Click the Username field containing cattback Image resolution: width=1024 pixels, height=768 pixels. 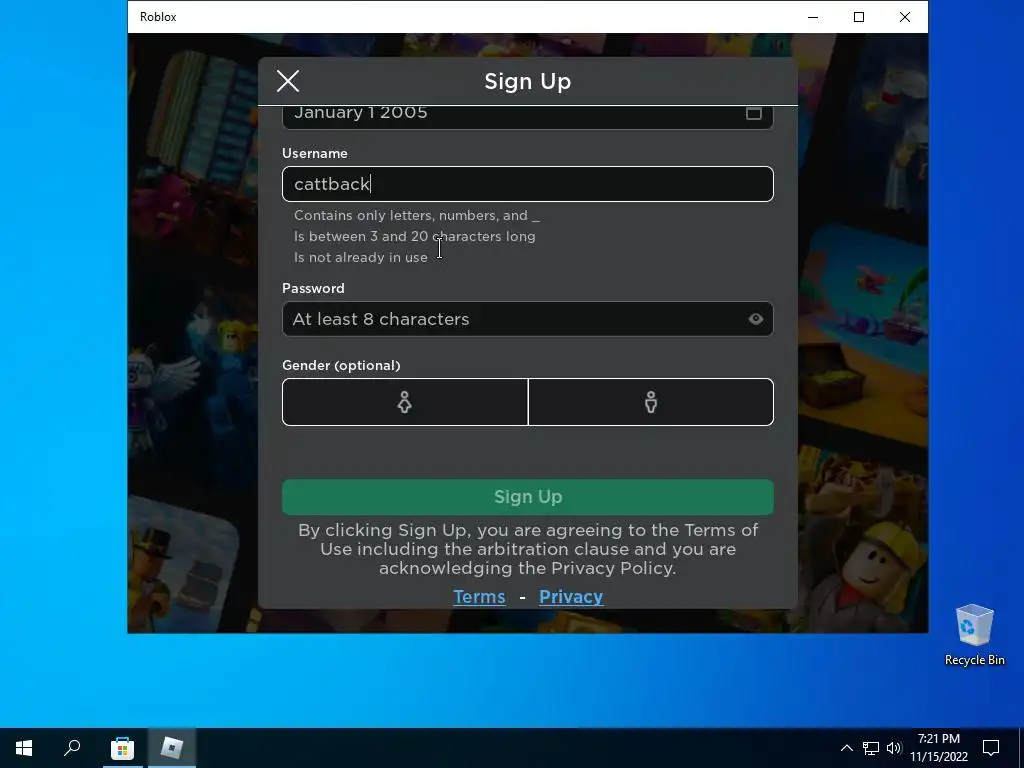[x=528, y=184]
